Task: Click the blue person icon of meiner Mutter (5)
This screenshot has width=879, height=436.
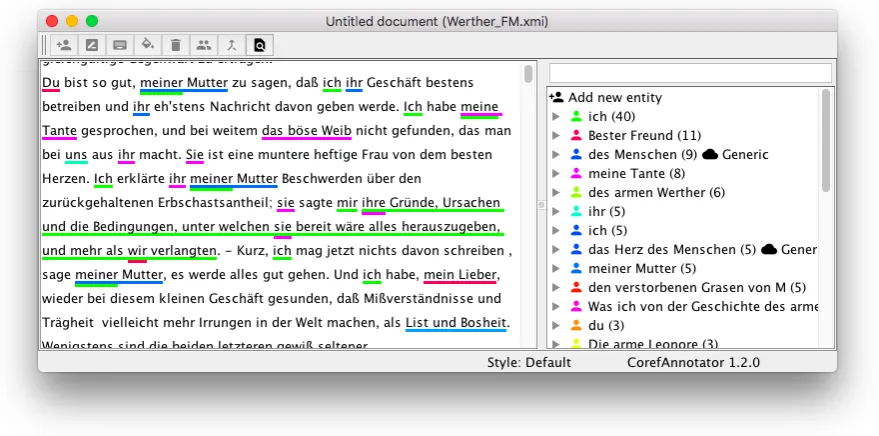Action: click(x=576, y=269)
